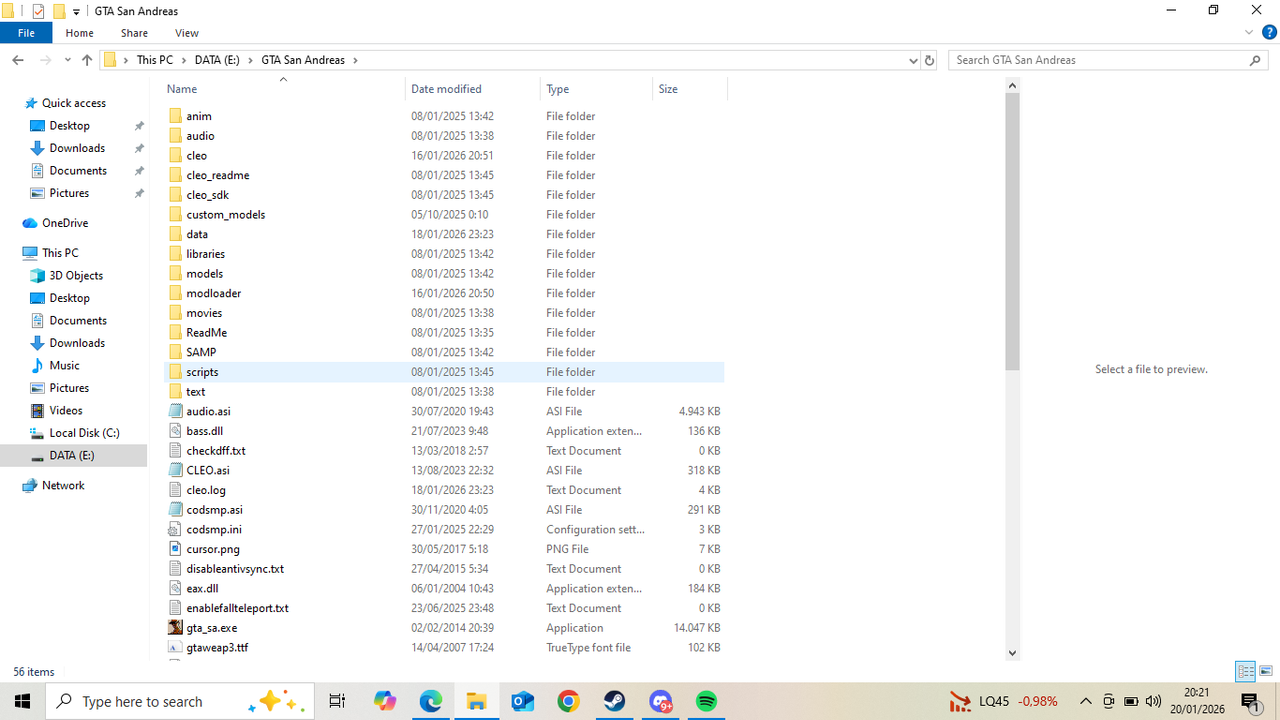Click the Properties checkmark icon in title bar
Screen dimensions: 1280x720
pyautogui.click(x=39, y=11)
